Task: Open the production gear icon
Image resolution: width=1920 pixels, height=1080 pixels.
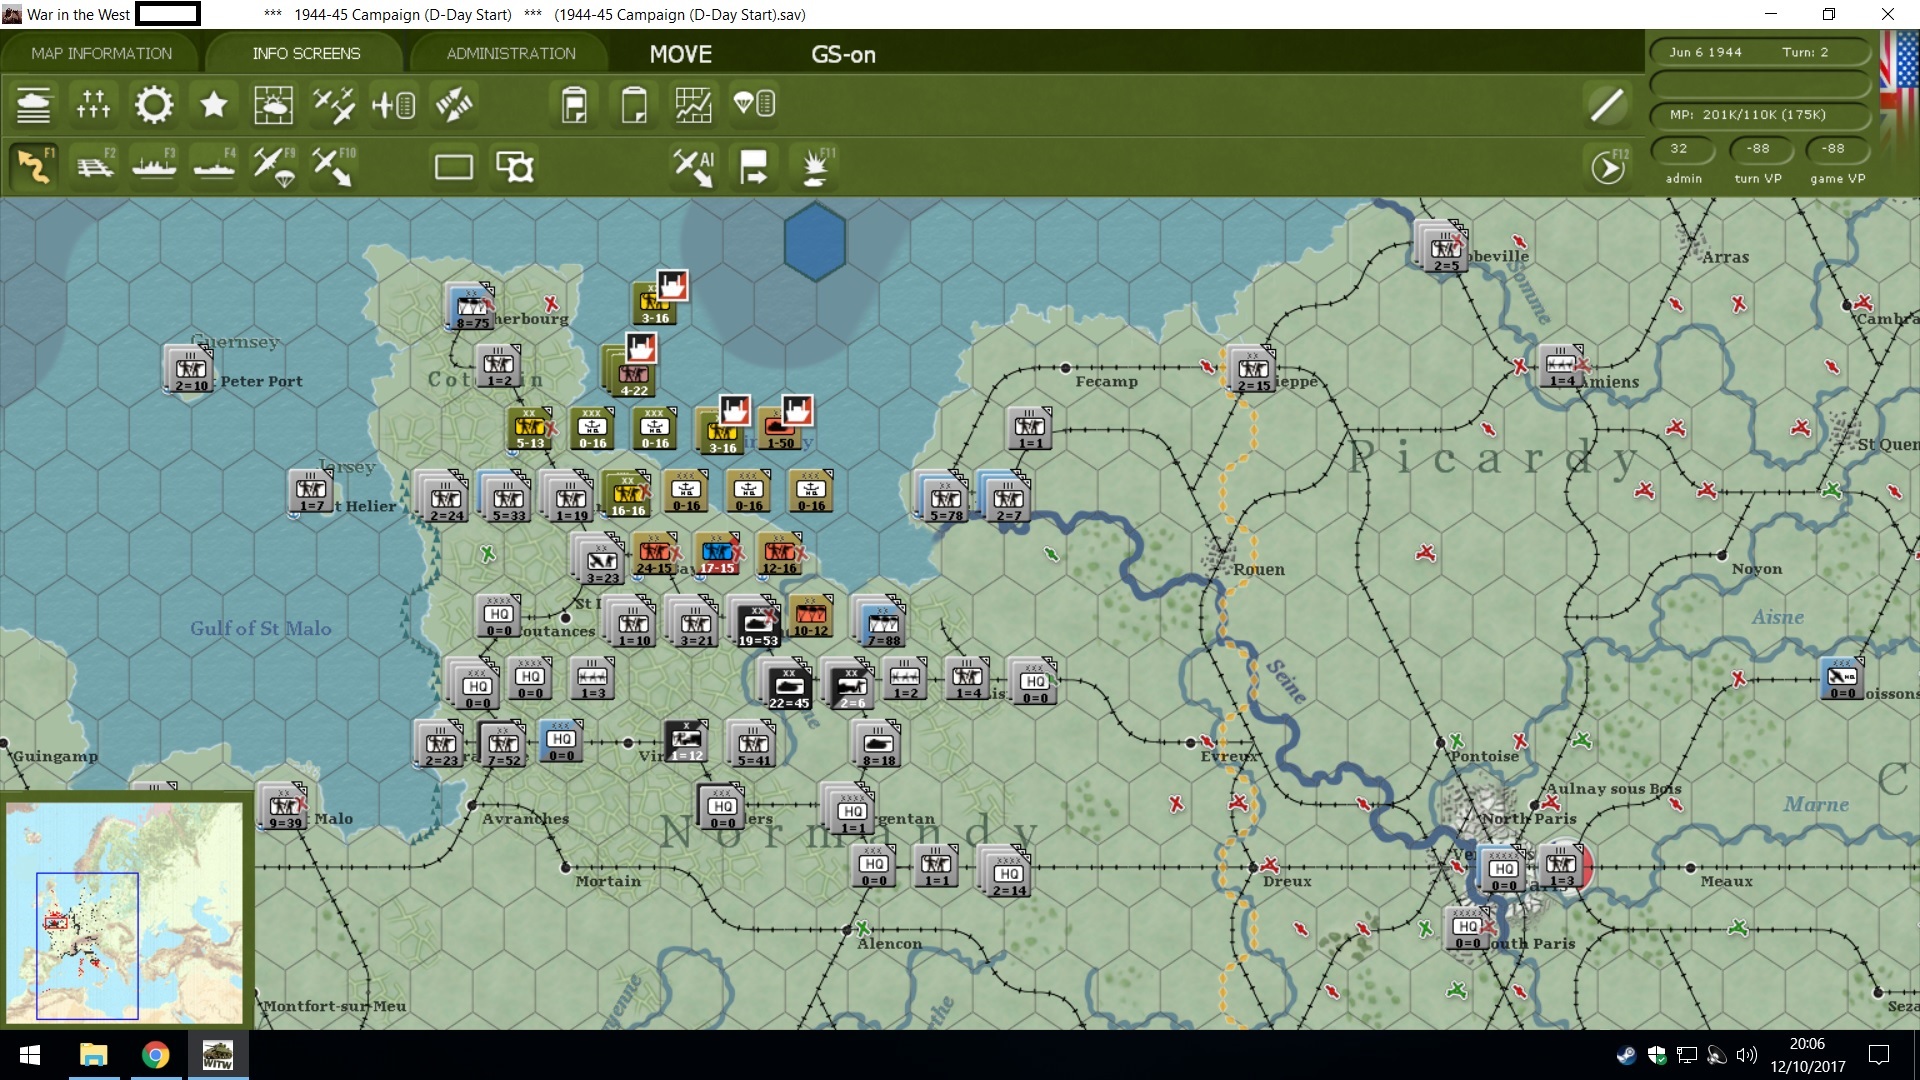Action: 153,105
